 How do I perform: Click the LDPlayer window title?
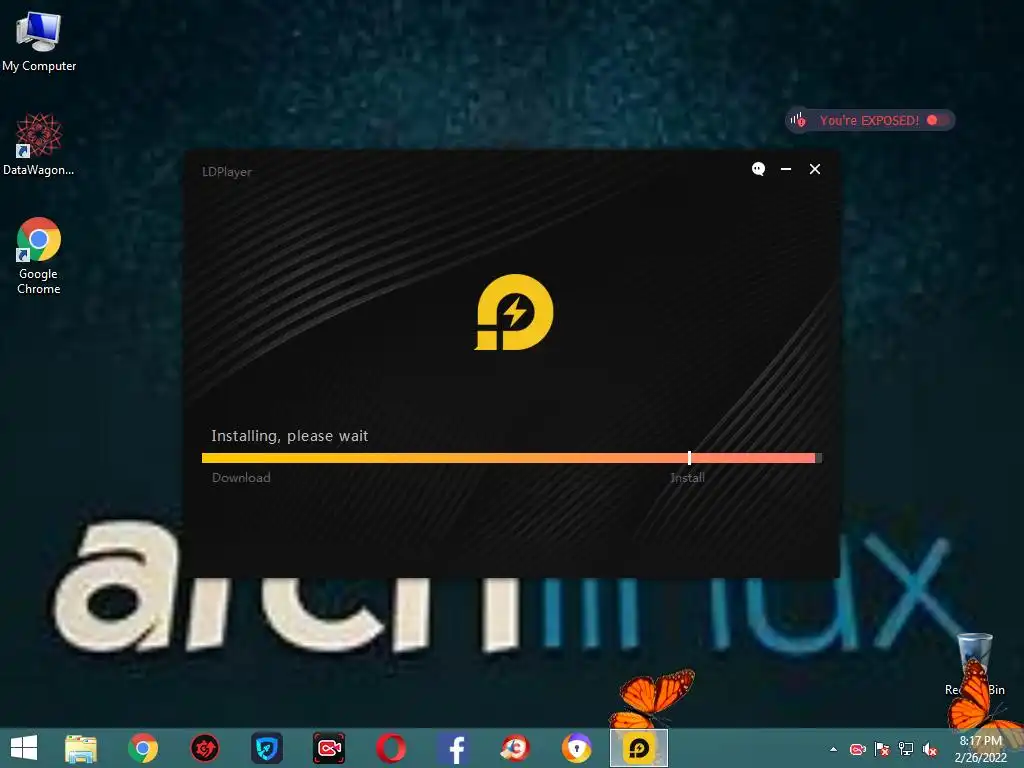coord(227,172)
